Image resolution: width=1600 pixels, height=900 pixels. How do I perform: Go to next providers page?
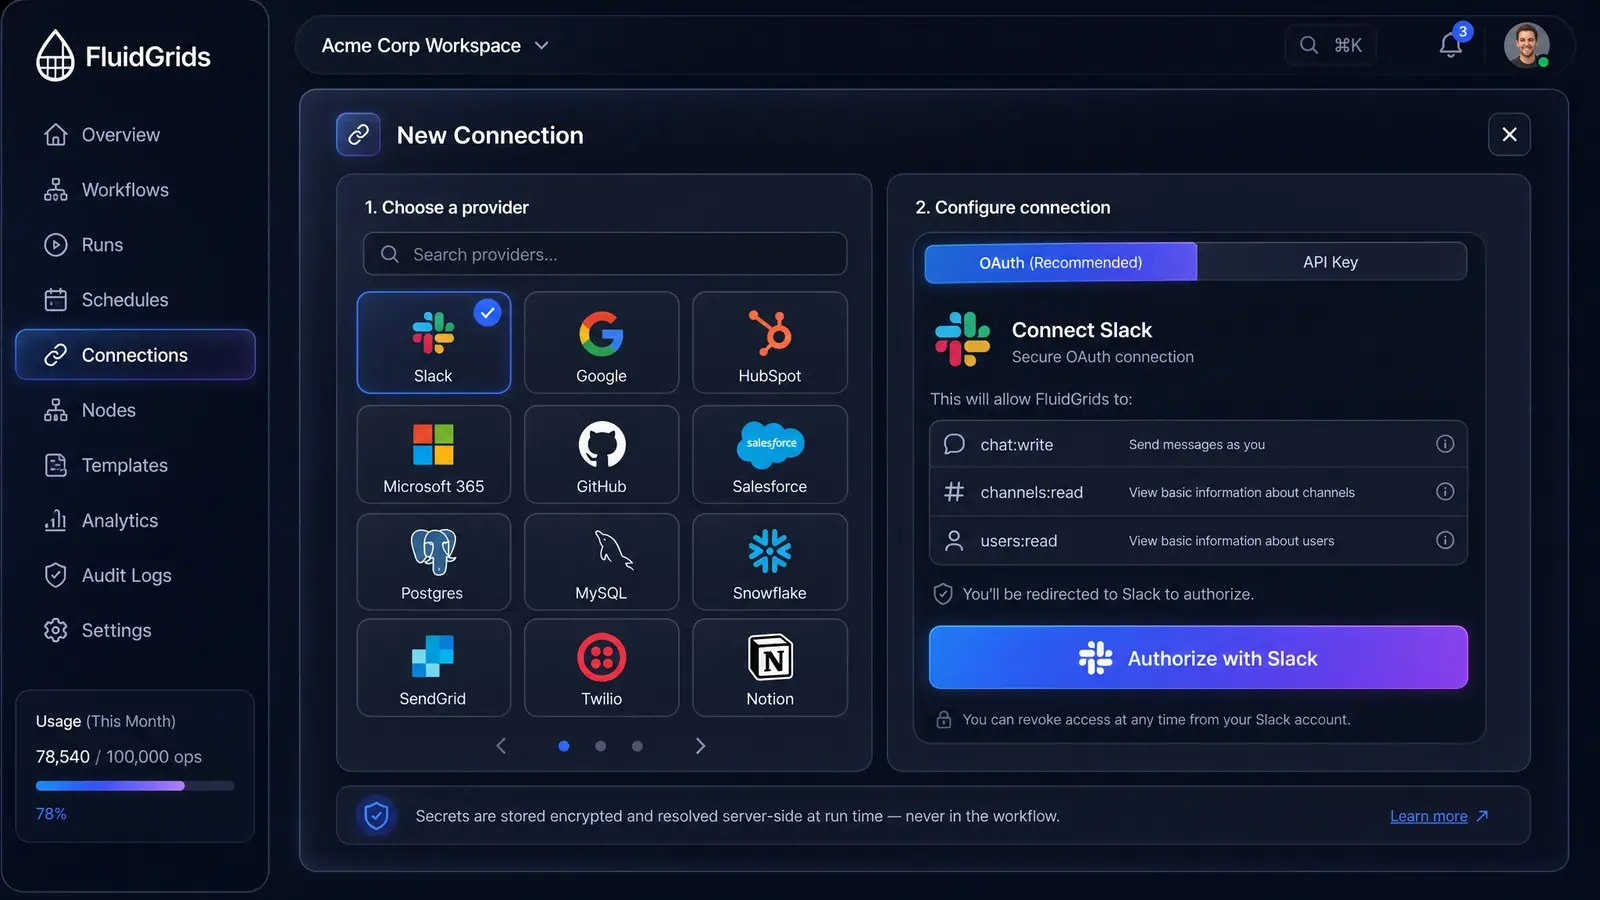pos(700,746)
